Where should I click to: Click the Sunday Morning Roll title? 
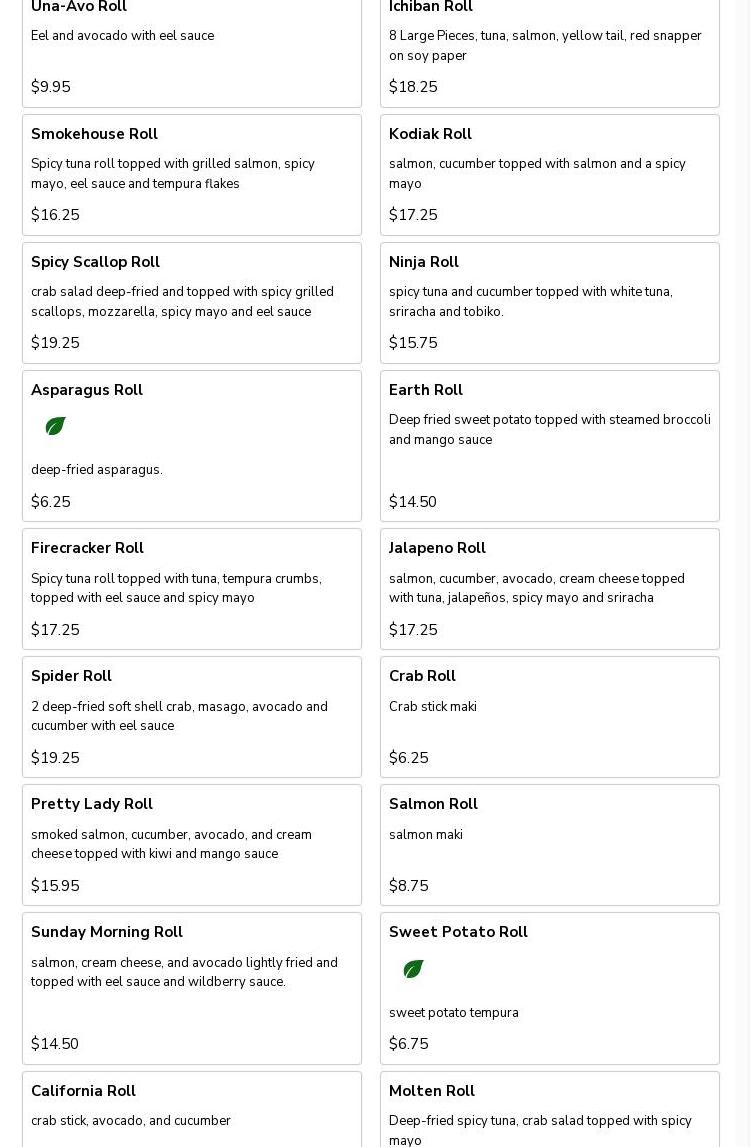(107, 932)
